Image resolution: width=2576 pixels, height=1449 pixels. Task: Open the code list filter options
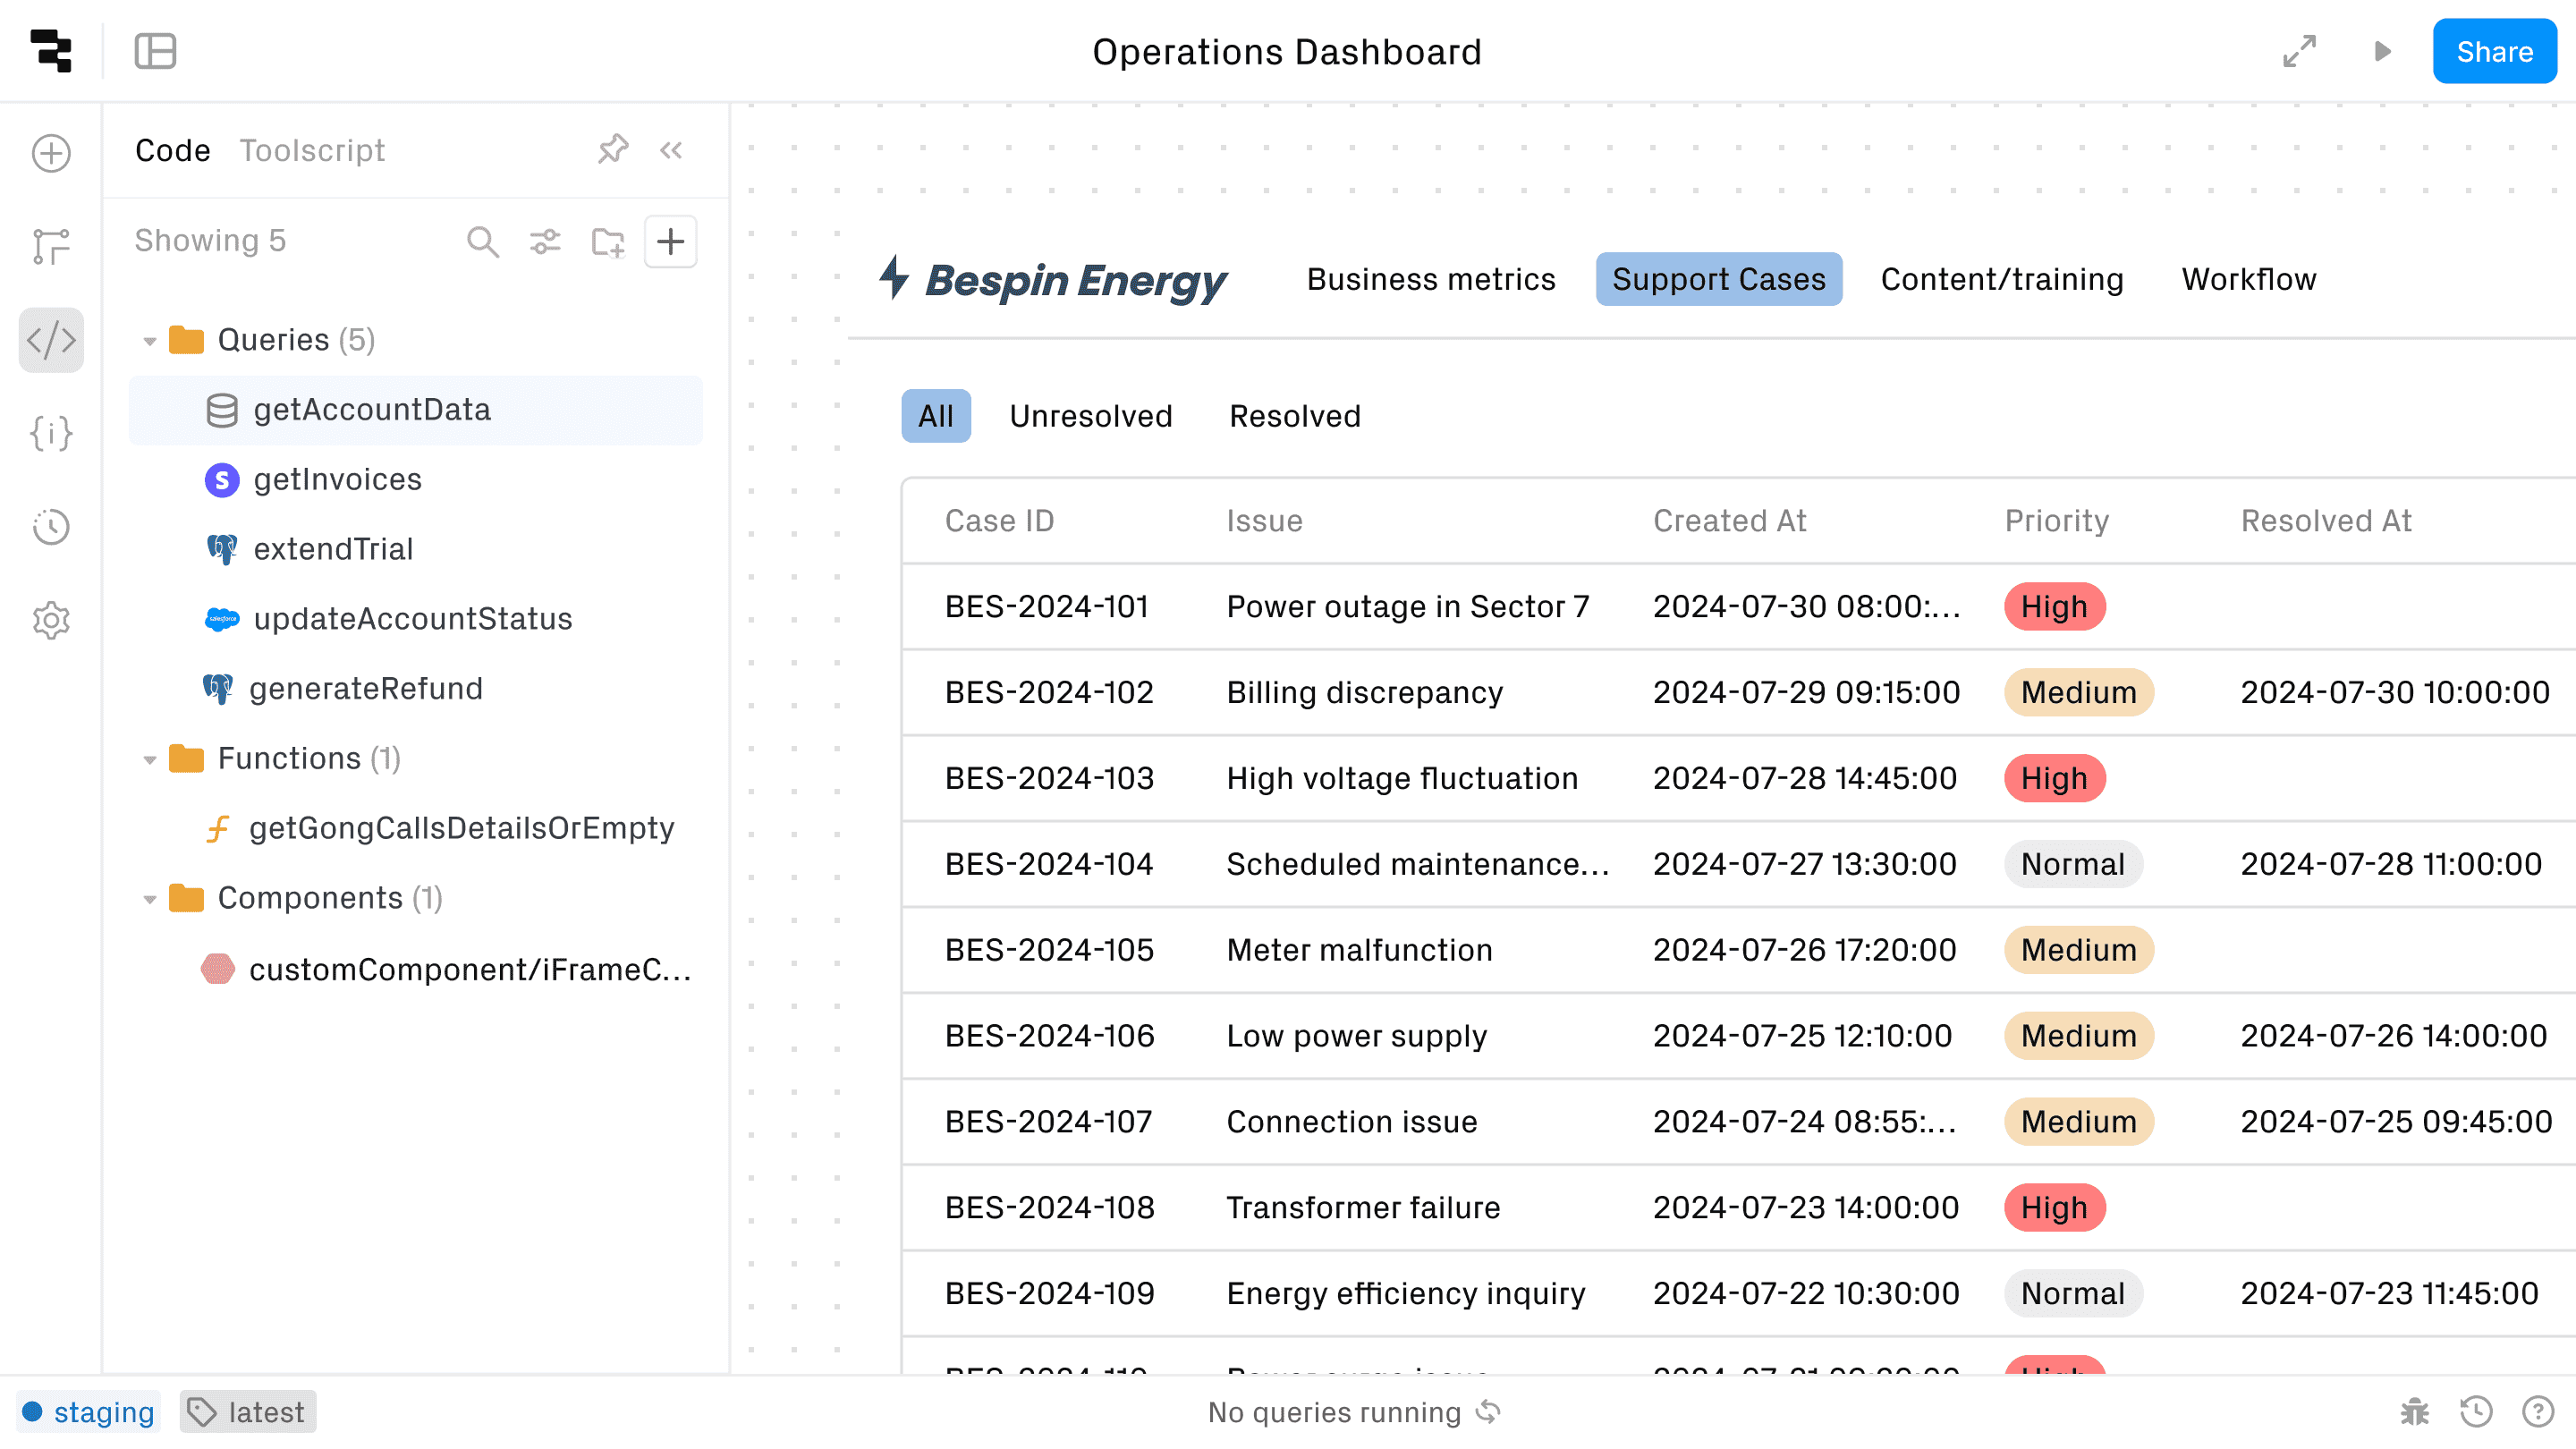pos(545,241)
